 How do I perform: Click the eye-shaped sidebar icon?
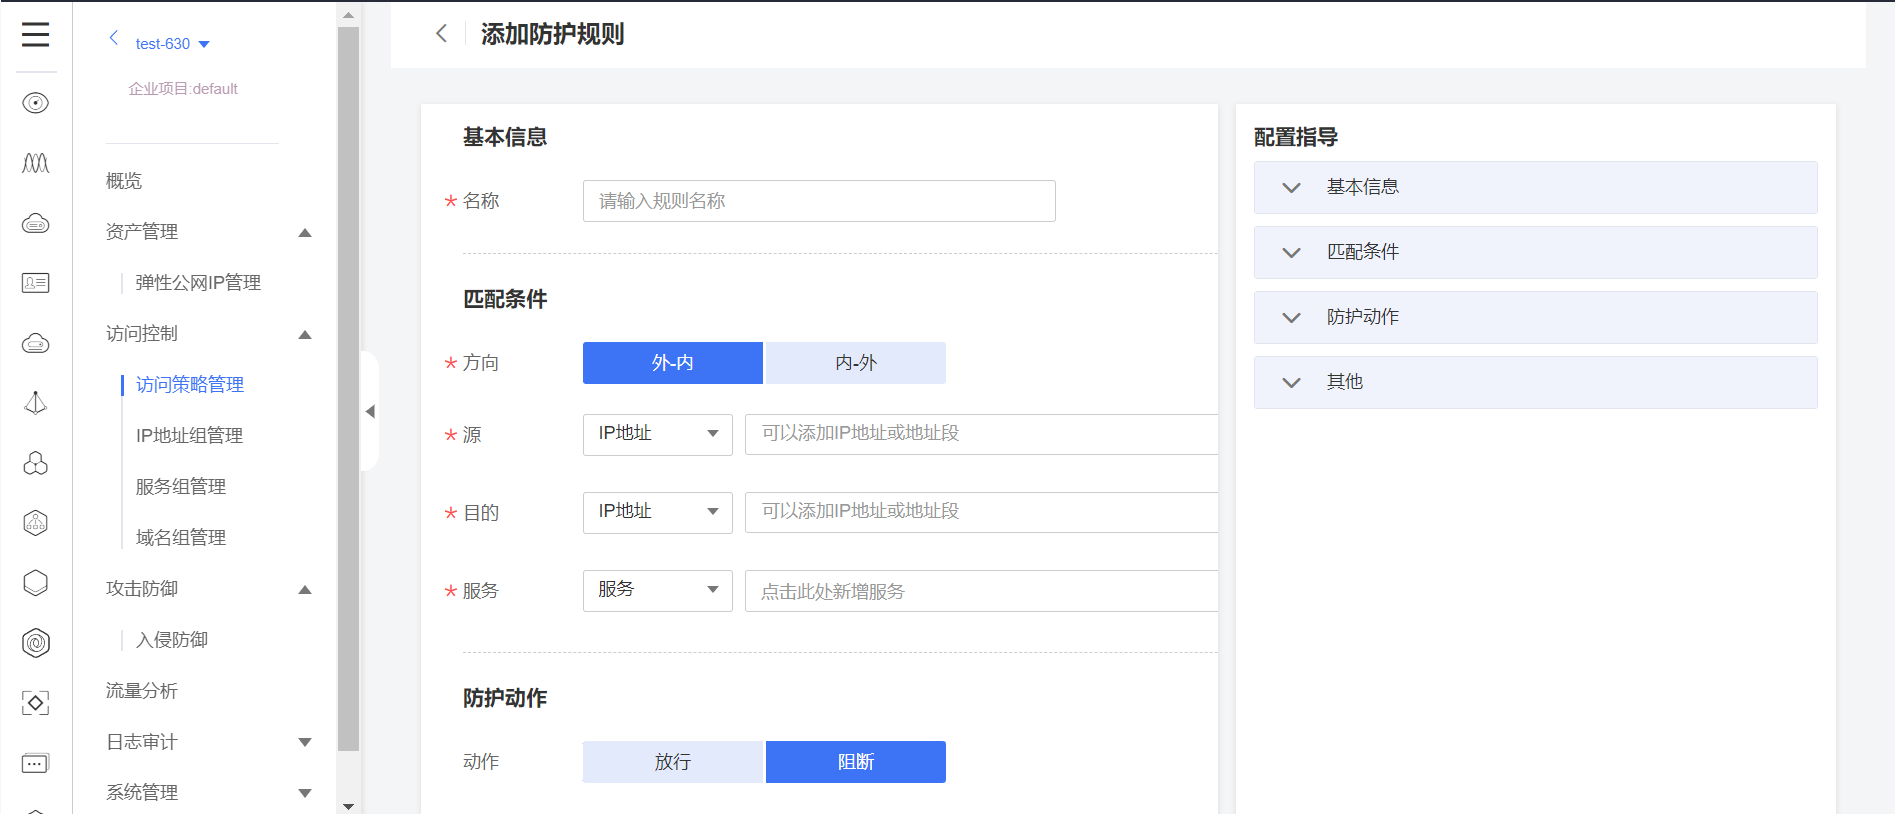point(35,103)
